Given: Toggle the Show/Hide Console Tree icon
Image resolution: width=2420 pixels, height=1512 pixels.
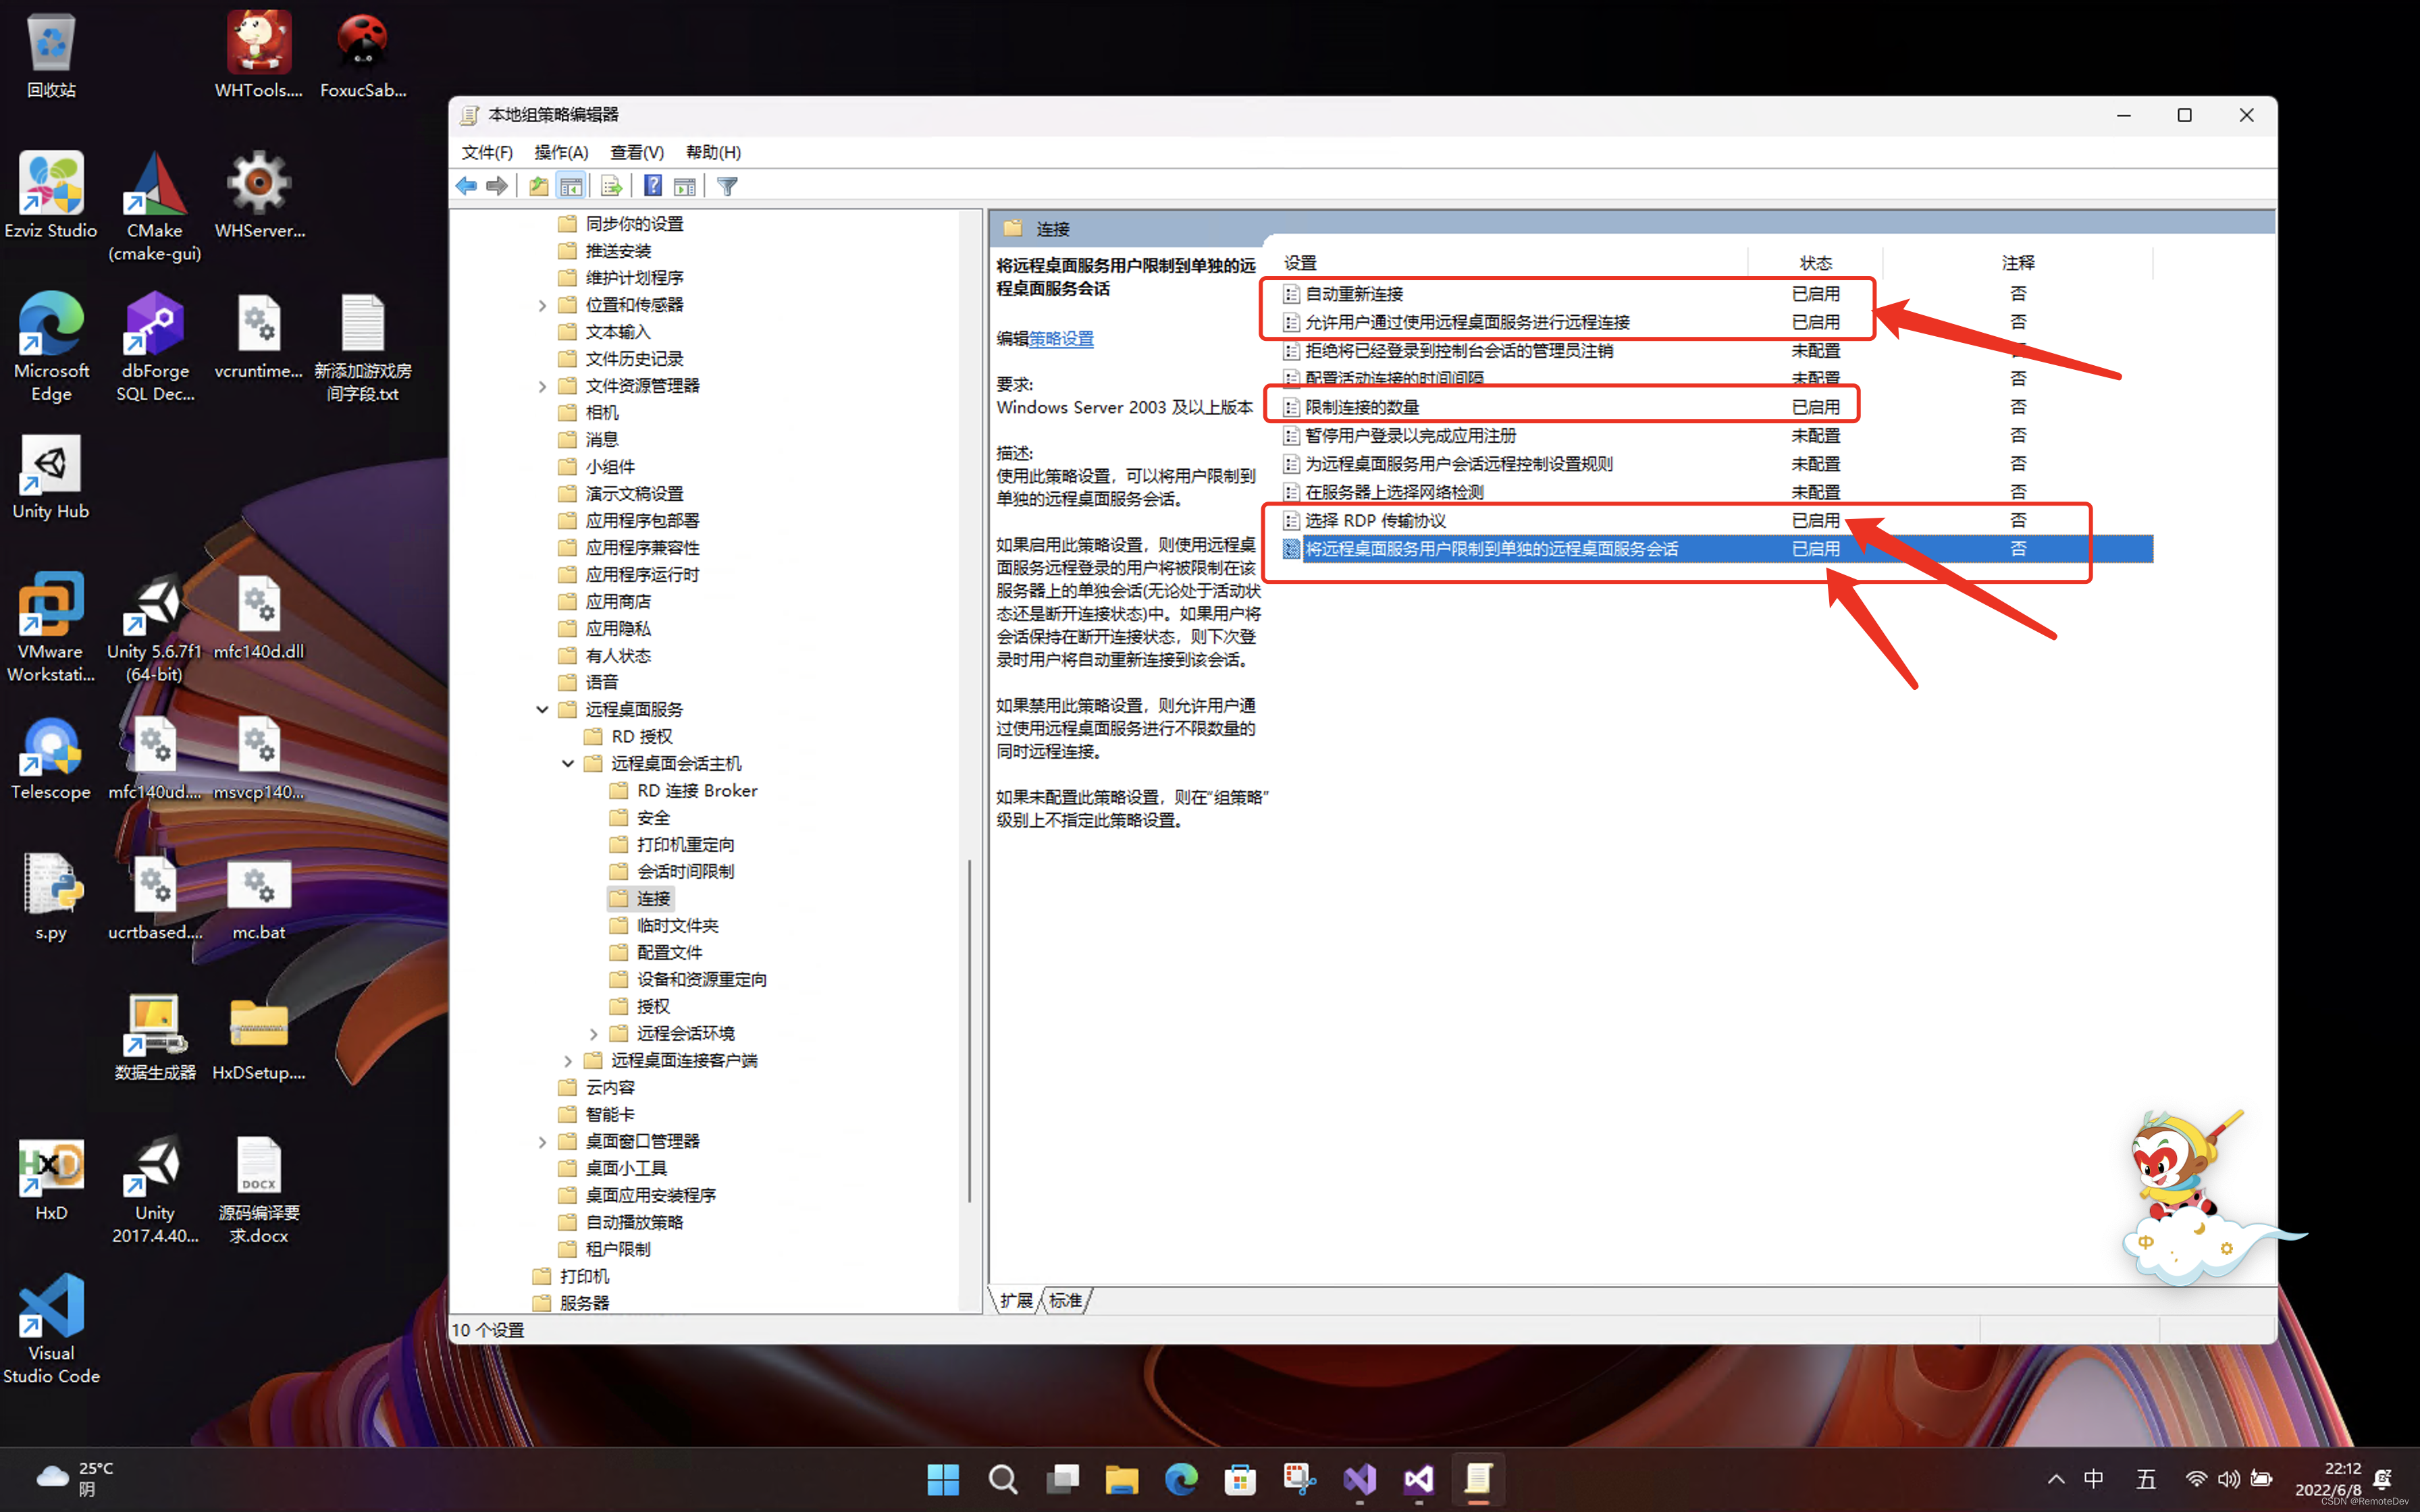Looking at the screenshot, I should click(x=571, y=186).
